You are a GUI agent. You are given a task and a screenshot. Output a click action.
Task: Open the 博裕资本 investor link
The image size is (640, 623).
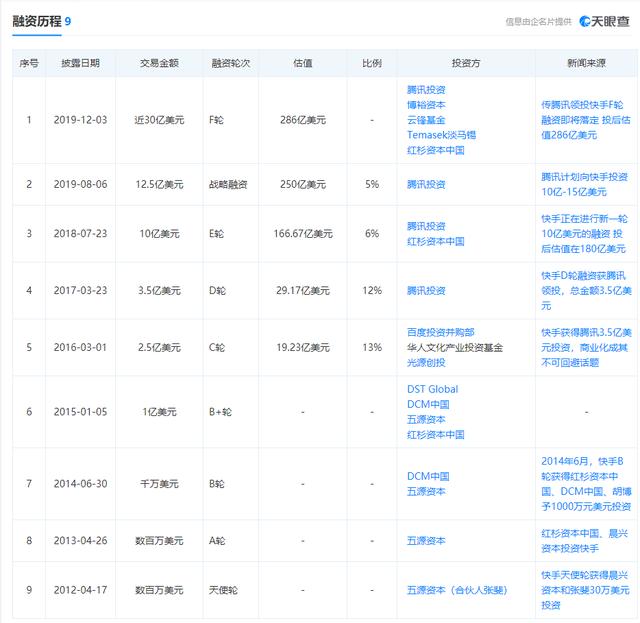pos(426,105)
